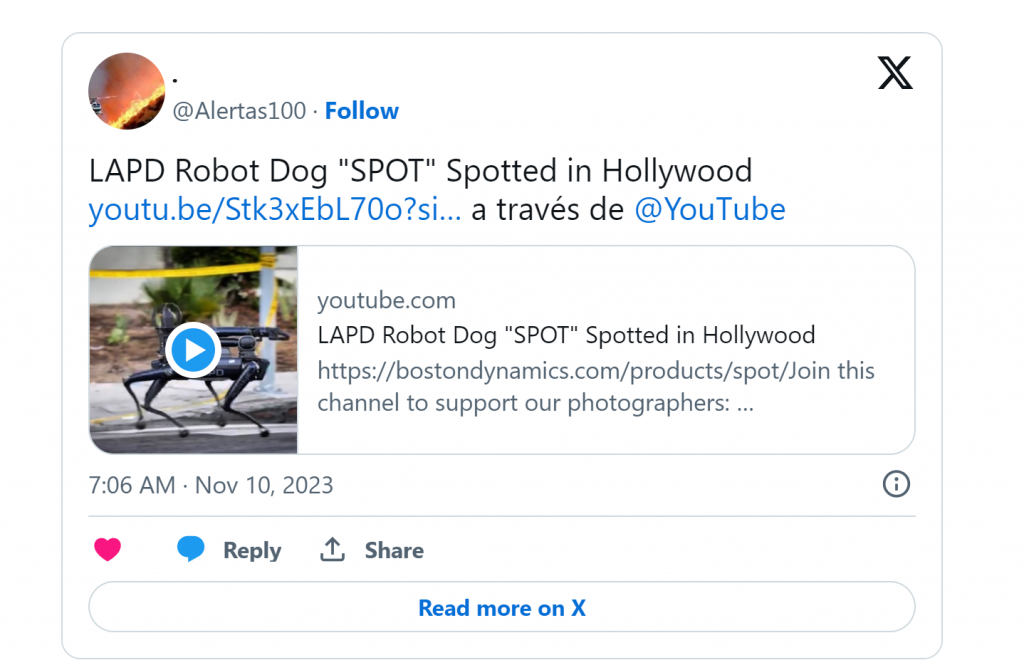
Task: Click the share arrow icon
Action: pos(332,550)
